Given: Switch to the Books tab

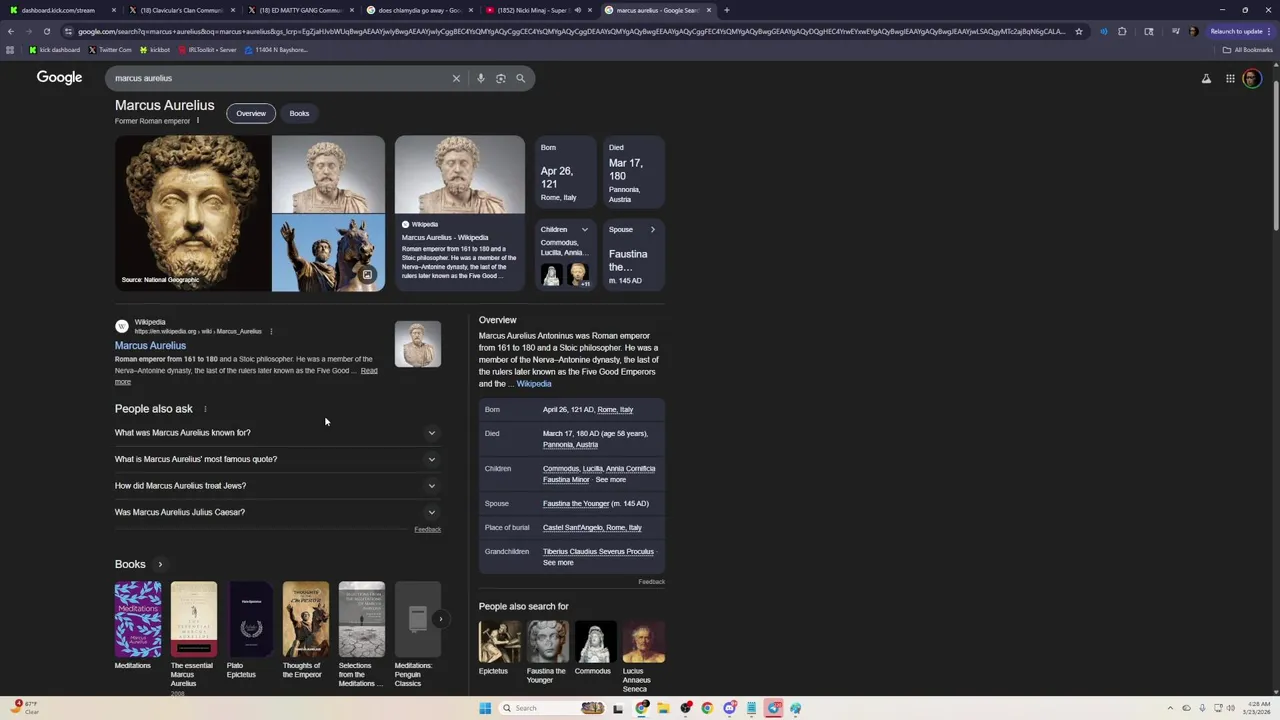Looking at the screenshot, I should 299,113.
